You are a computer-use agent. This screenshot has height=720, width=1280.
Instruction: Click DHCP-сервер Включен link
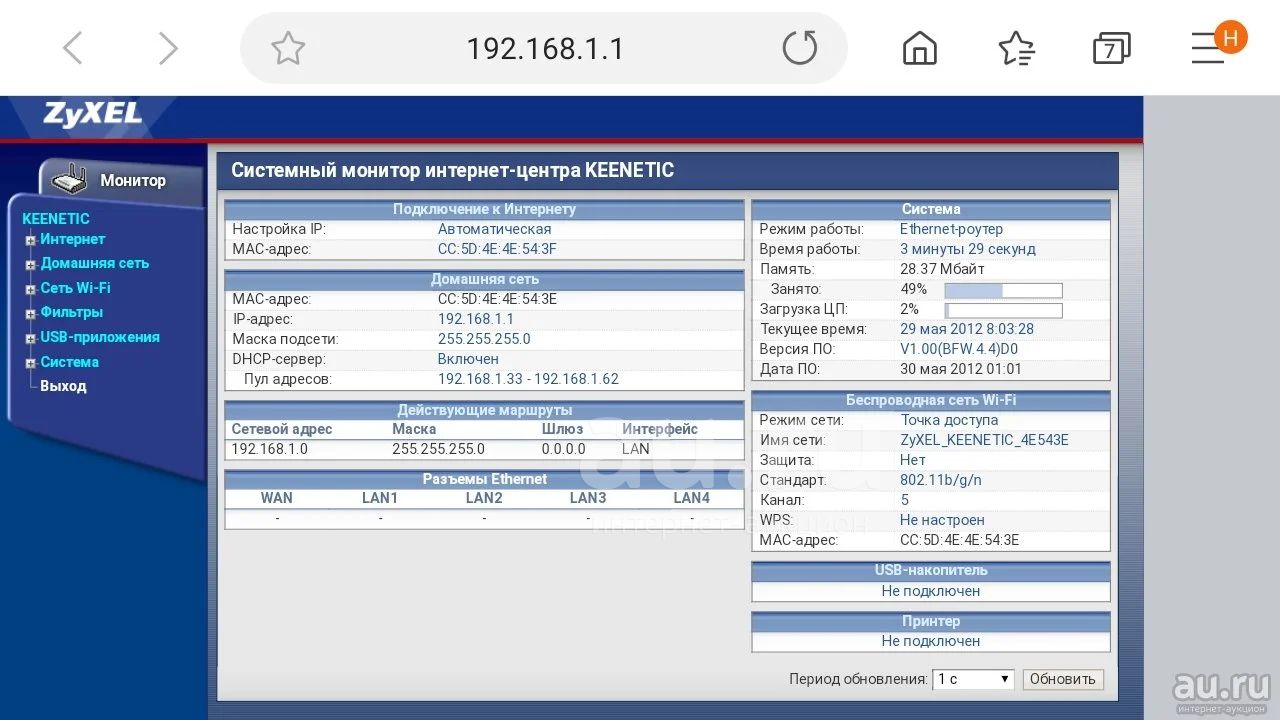(468, 359)
